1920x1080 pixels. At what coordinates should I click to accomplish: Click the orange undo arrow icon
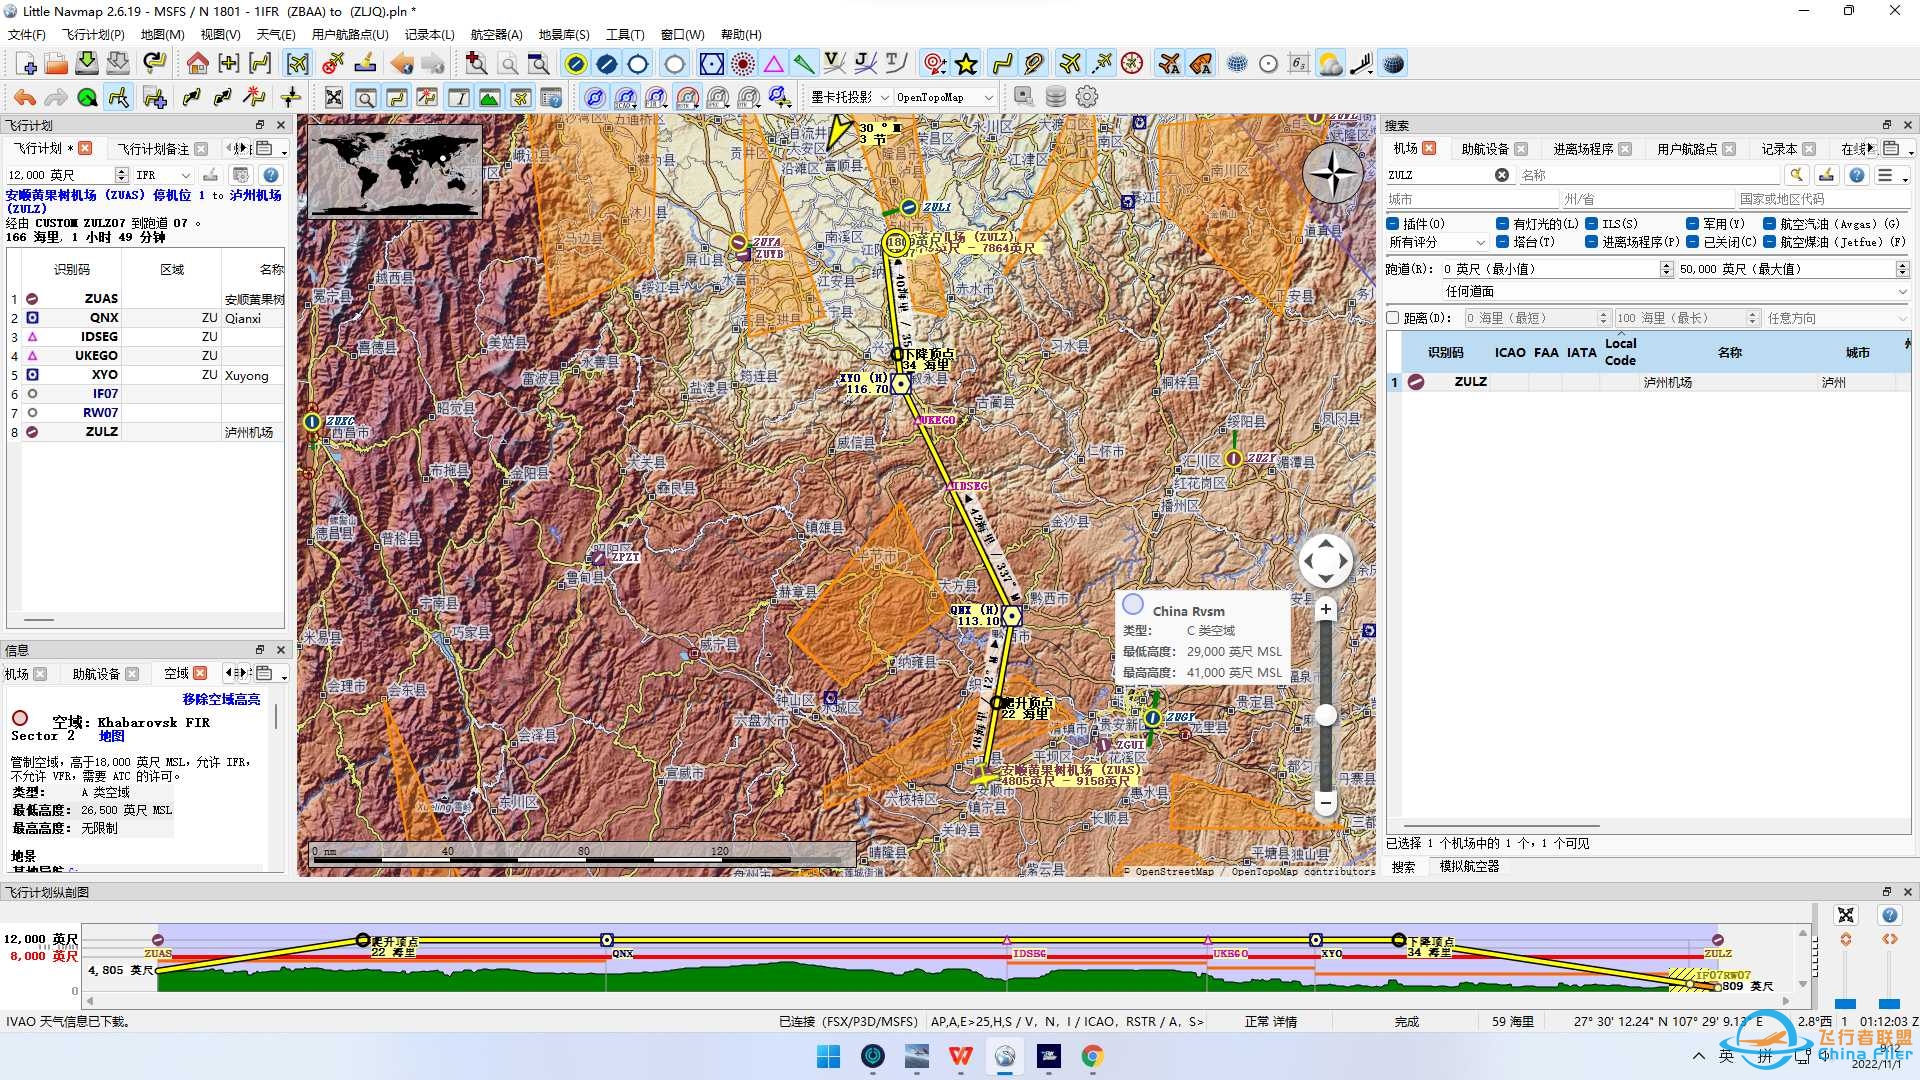pyautogui.click(x=25, y=97)
